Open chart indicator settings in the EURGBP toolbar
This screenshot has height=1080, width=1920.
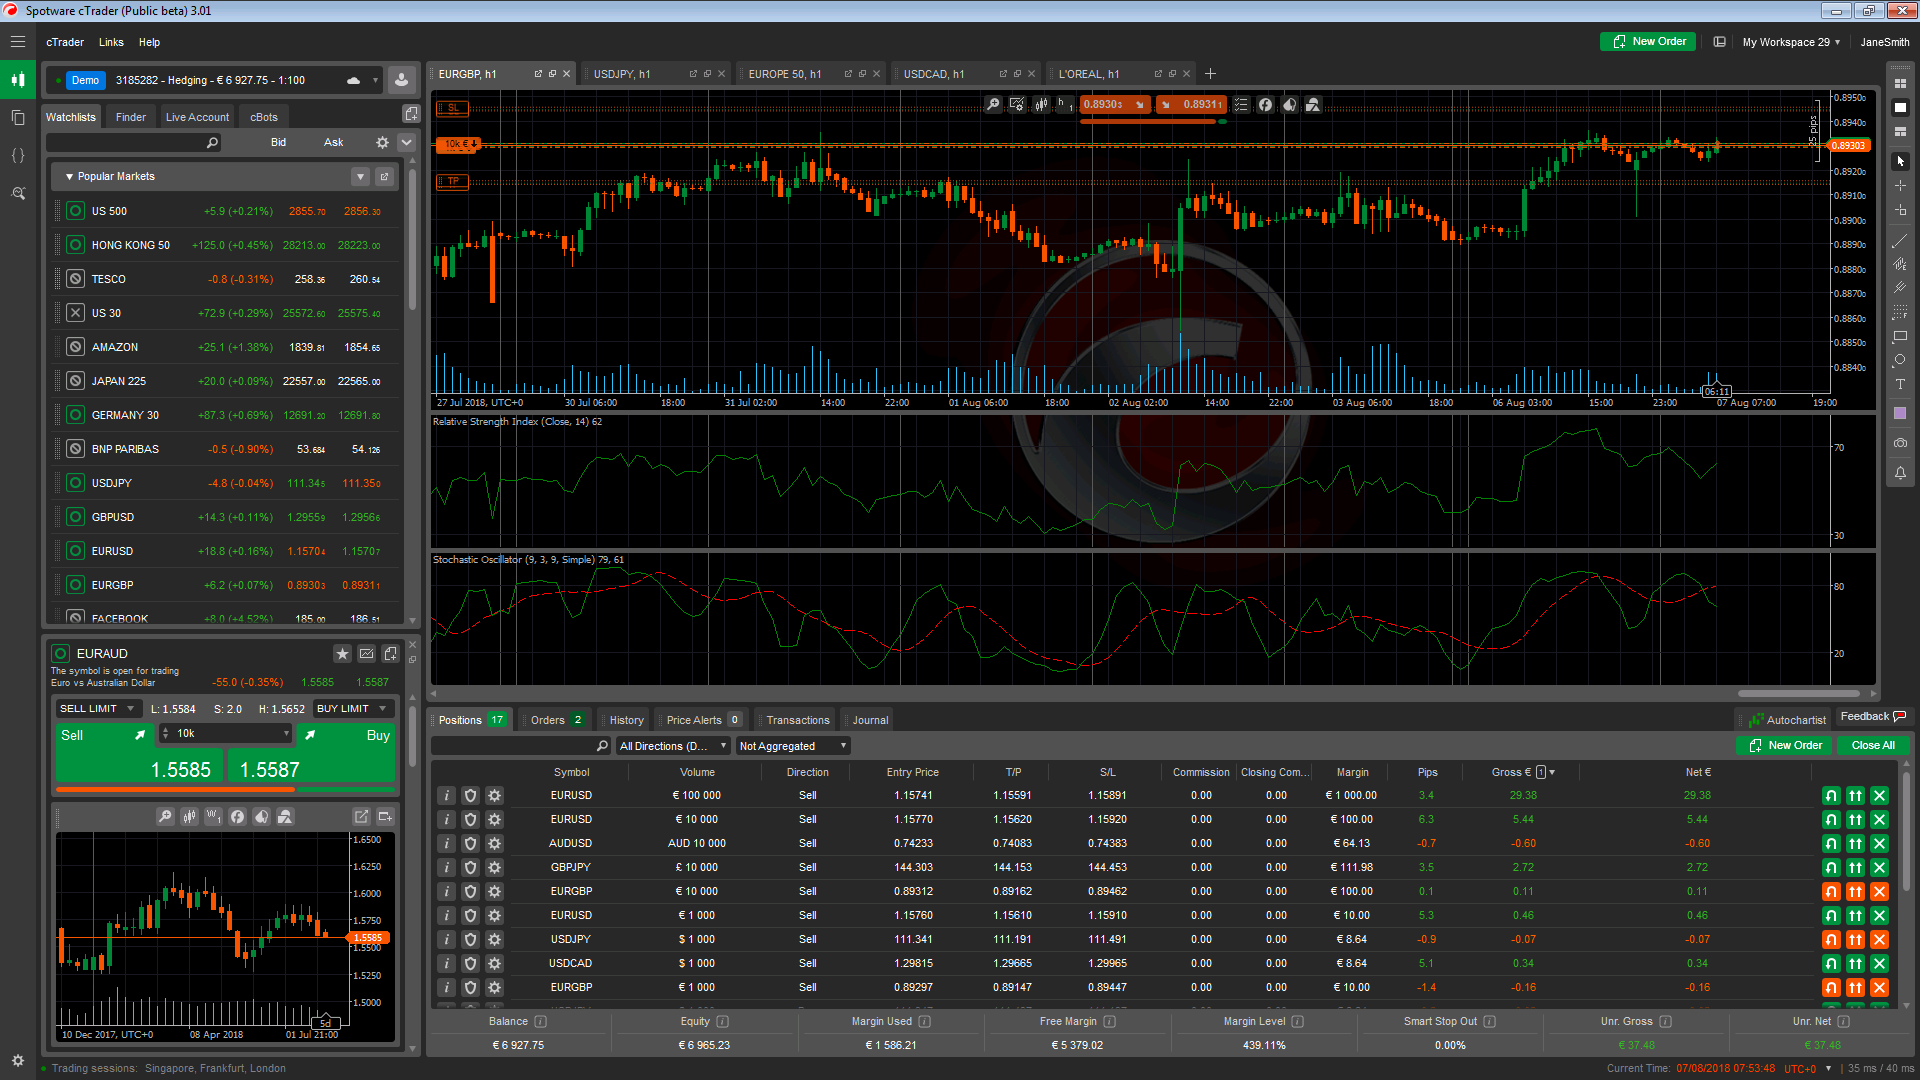pyautogui.click(x=1017, y=105)
